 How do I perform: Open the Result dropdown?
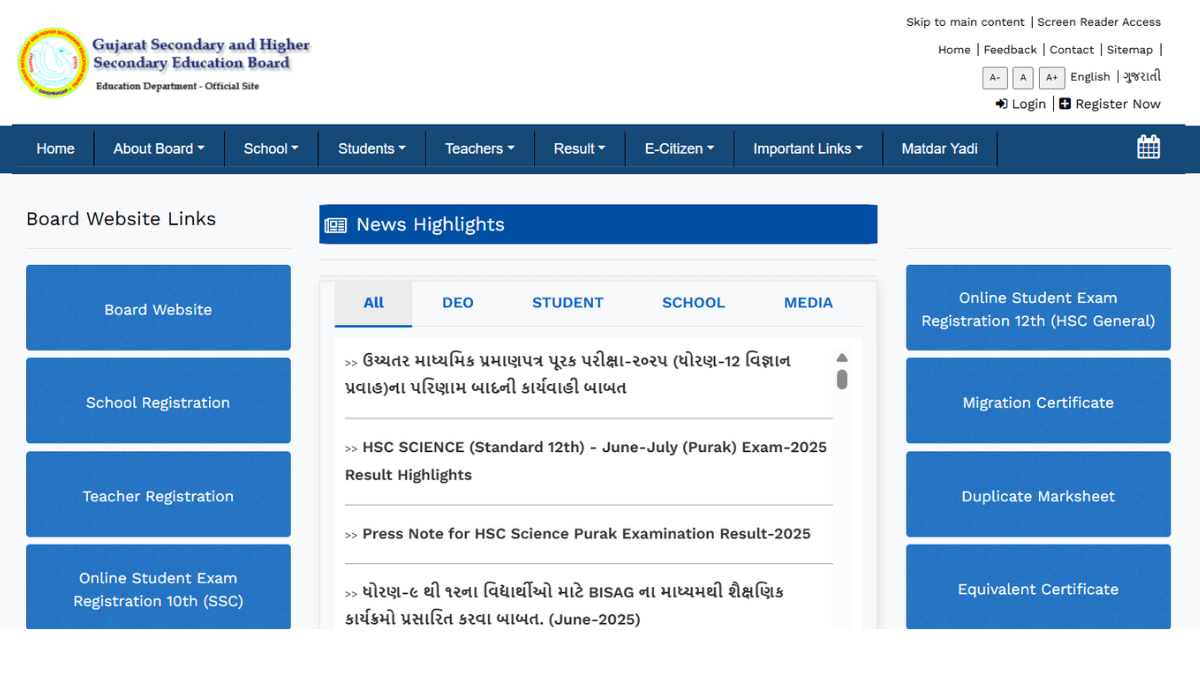pyautogui.click(x=579, y=148)
